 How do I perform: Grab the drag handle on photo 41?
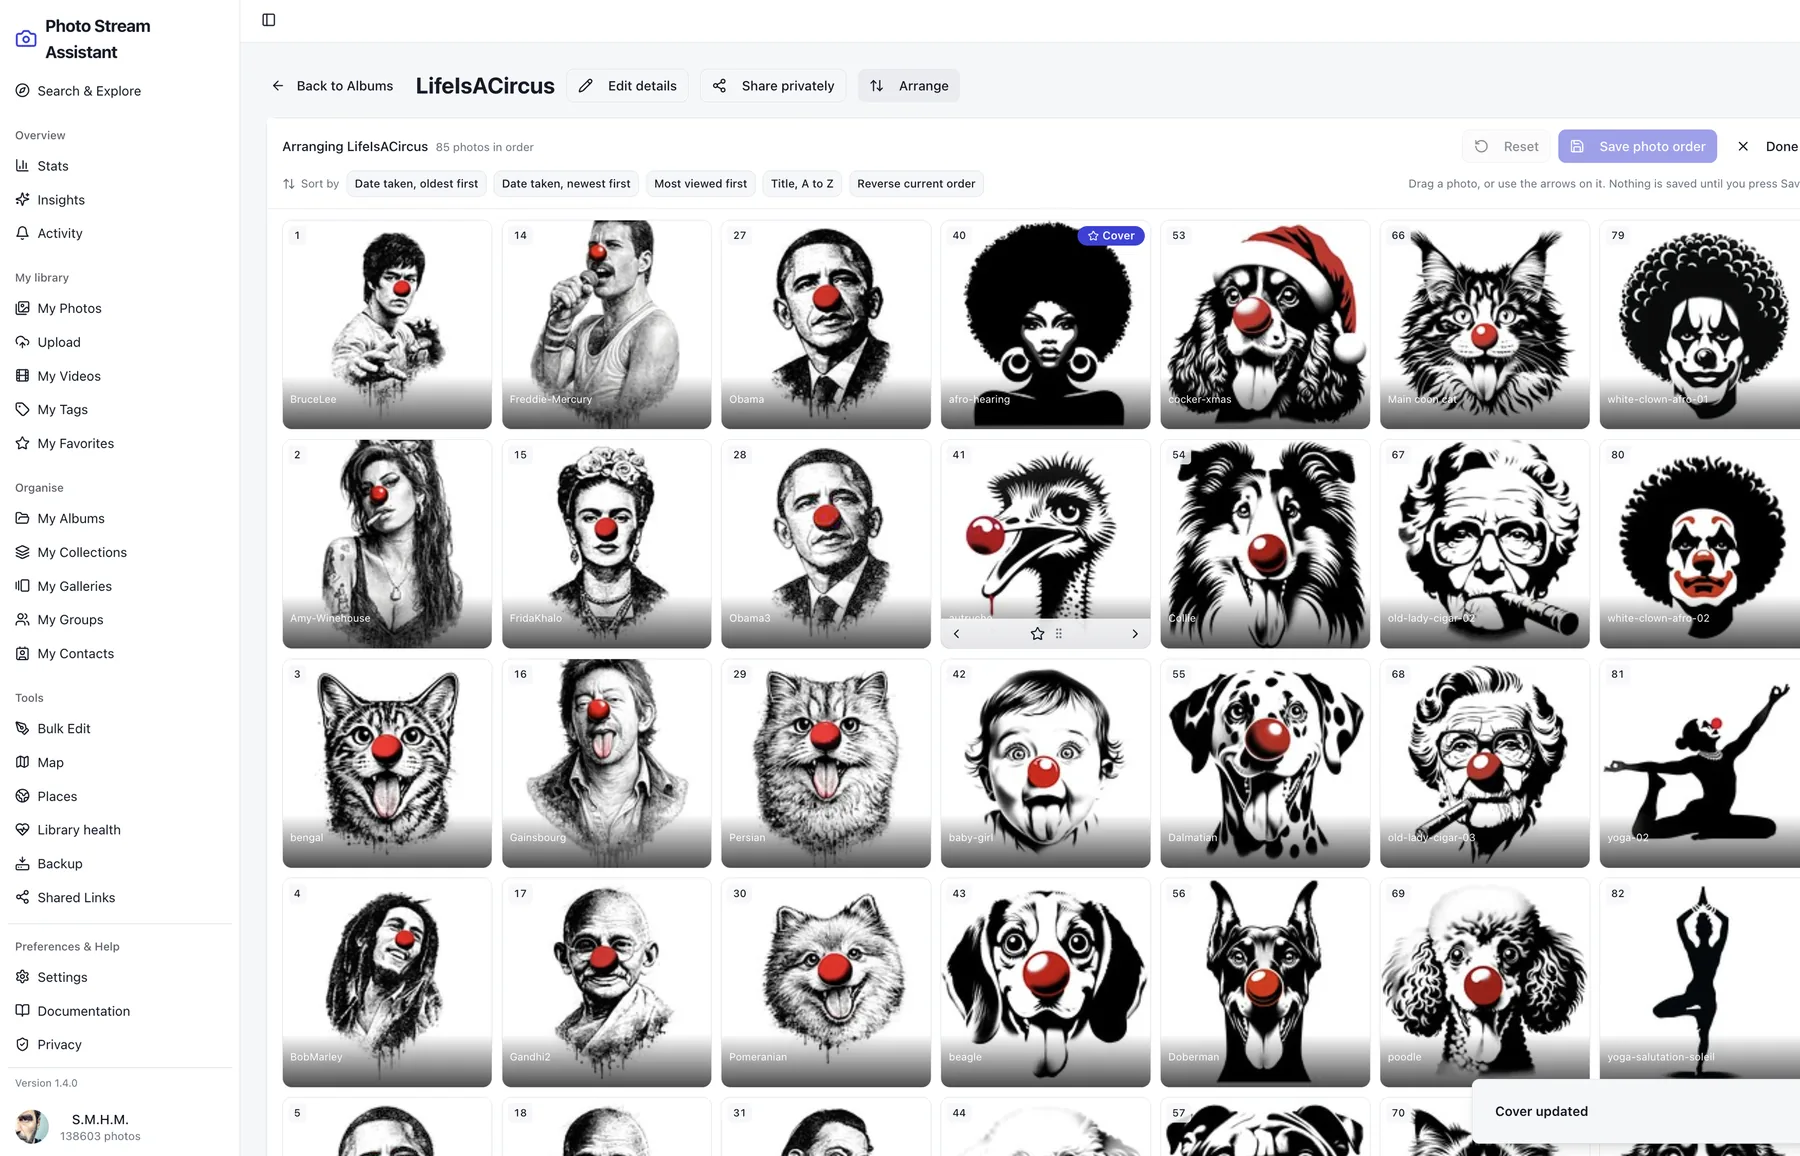tap(1059, 634)
